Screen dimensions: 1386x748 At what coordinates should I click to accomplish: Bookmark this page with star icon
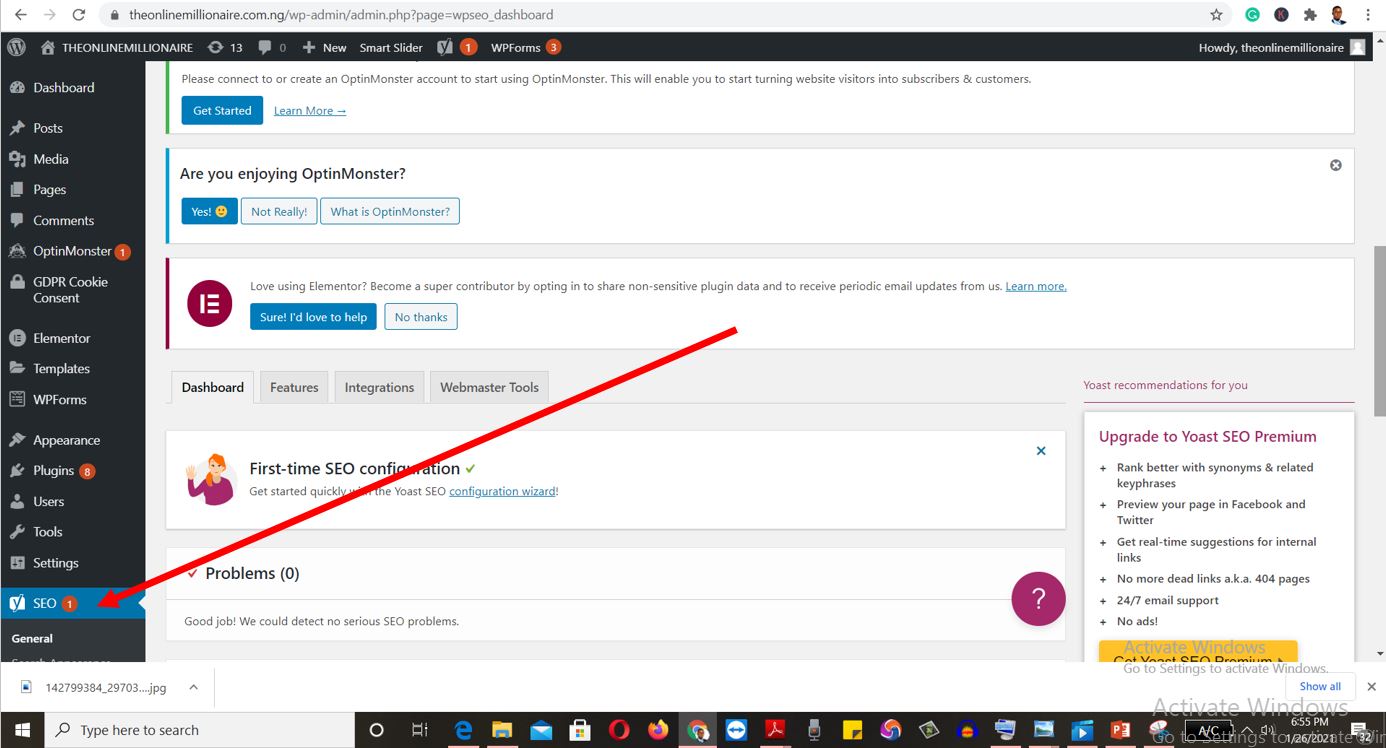[x=1216, y=15]
